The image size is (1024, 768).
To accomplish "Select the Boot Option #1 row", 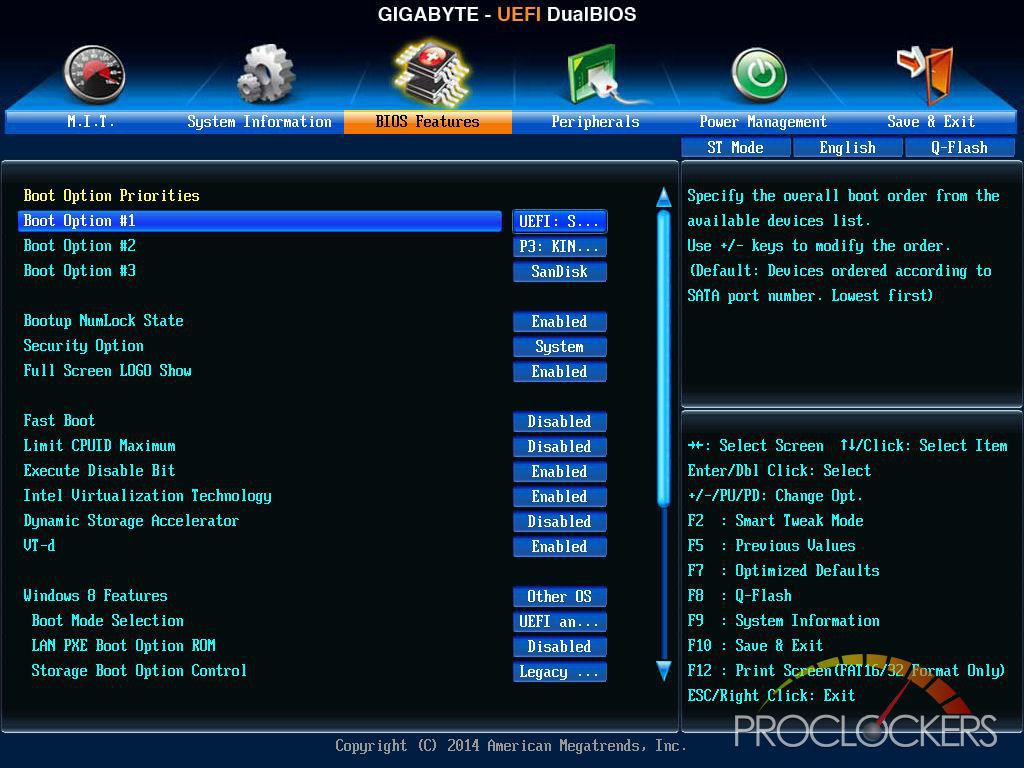I will (x=260, y=221).
